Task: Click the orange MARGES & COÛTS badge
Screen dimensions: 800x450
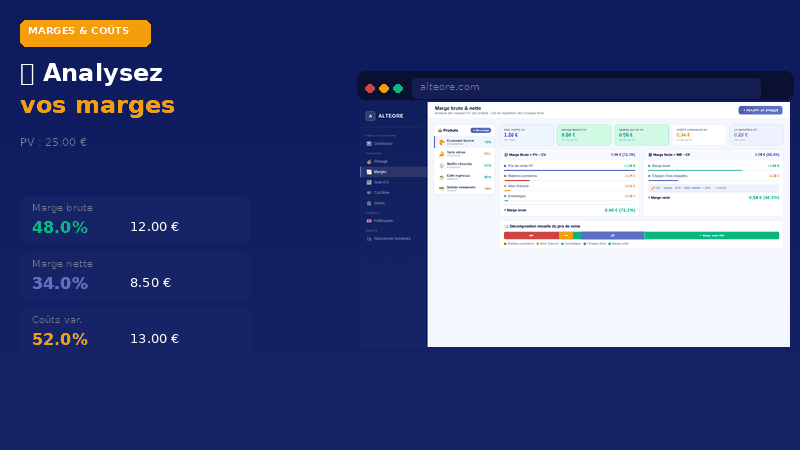Action: (x=85, y=33)
